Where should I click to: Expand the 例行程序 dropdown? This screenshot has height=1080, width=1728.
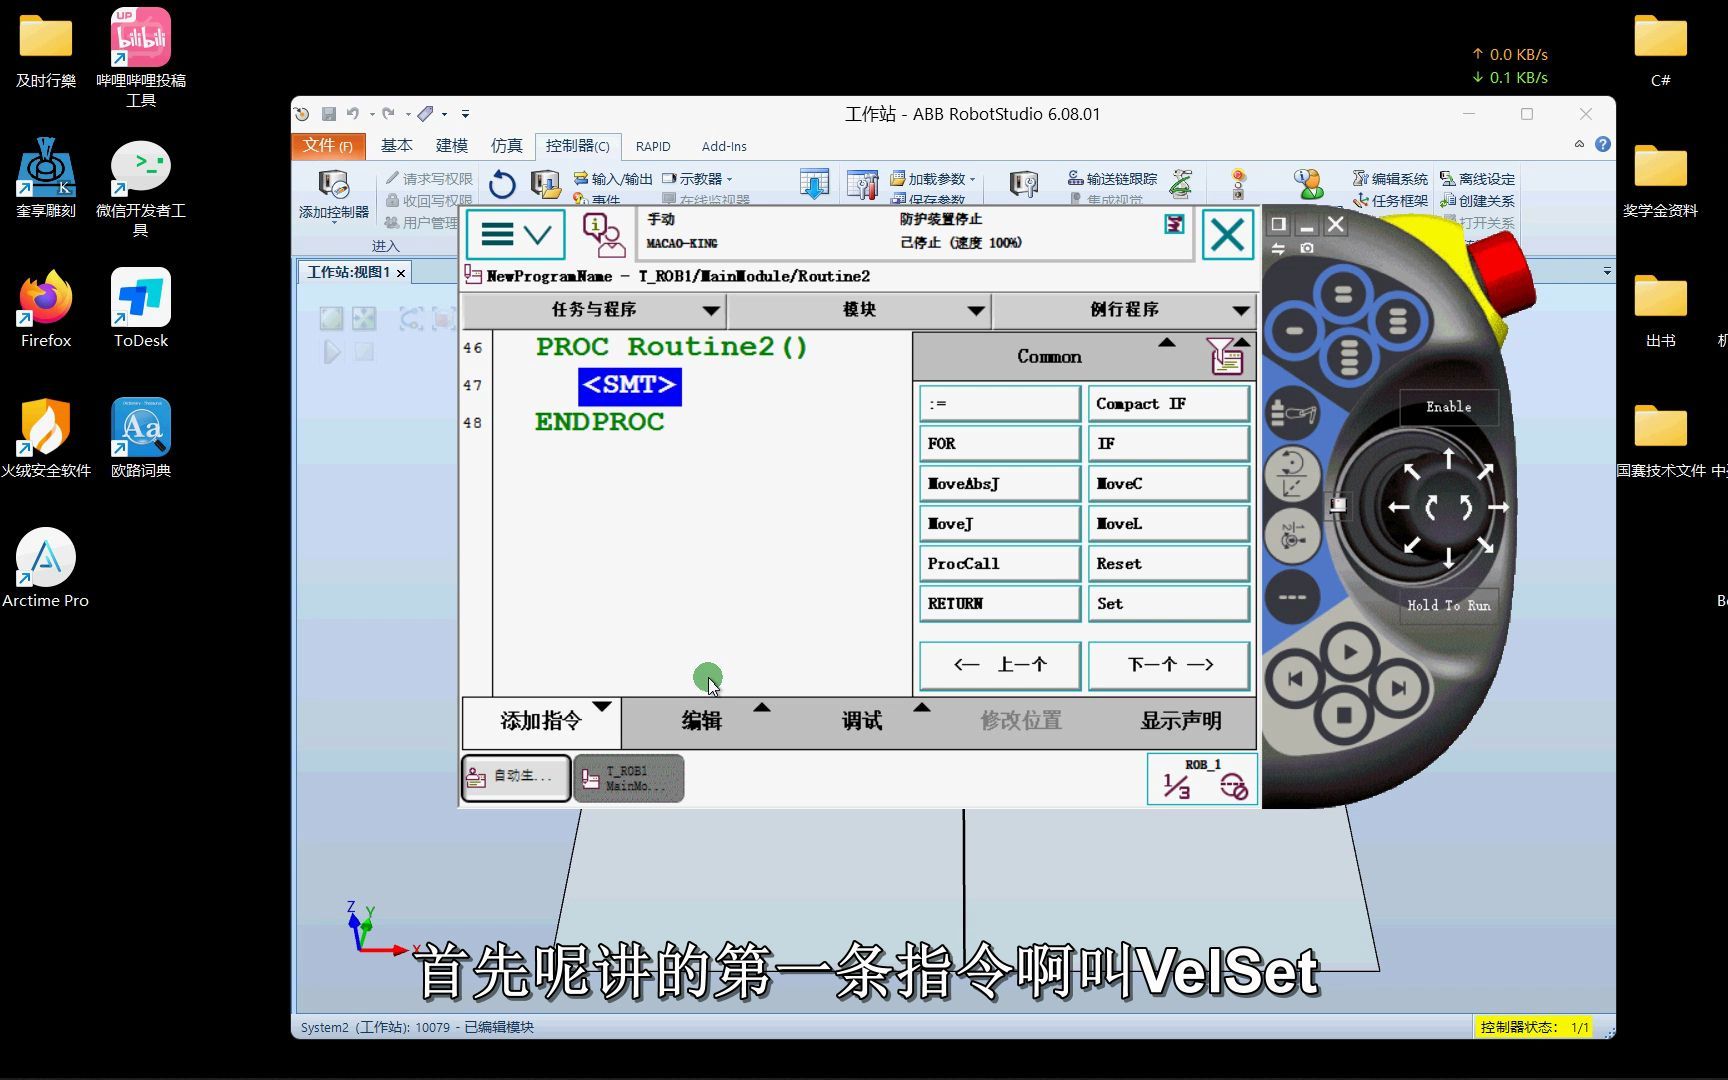click(x=1124, y=310)
